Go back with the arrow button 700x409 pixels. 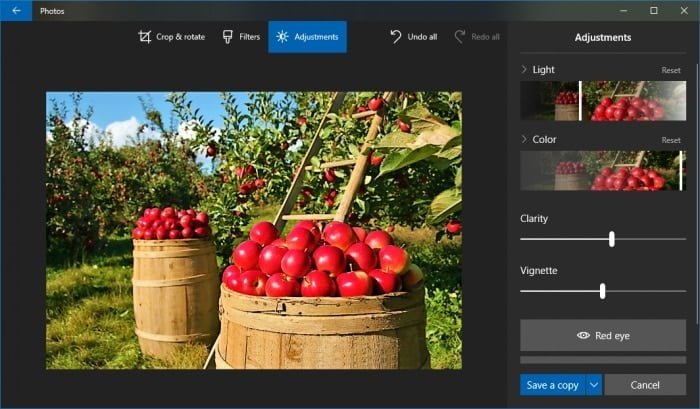[x=16, y=11]
